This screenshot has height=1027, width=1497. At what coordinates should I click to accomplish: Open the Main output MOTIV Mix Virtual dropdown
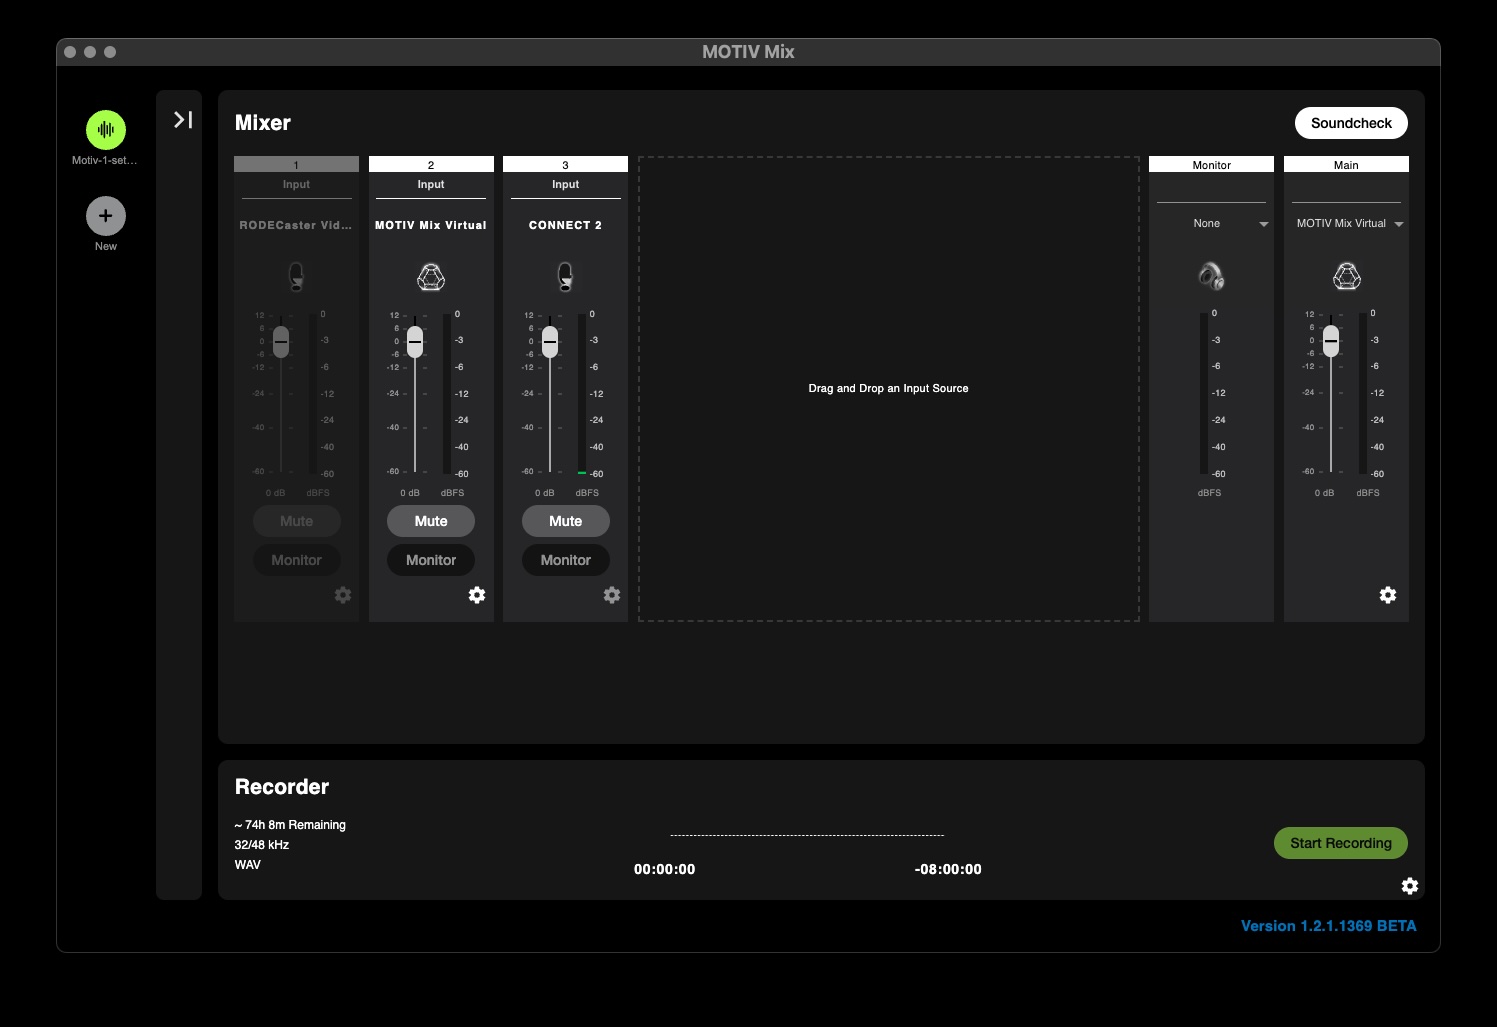(x=1347, y=224)
